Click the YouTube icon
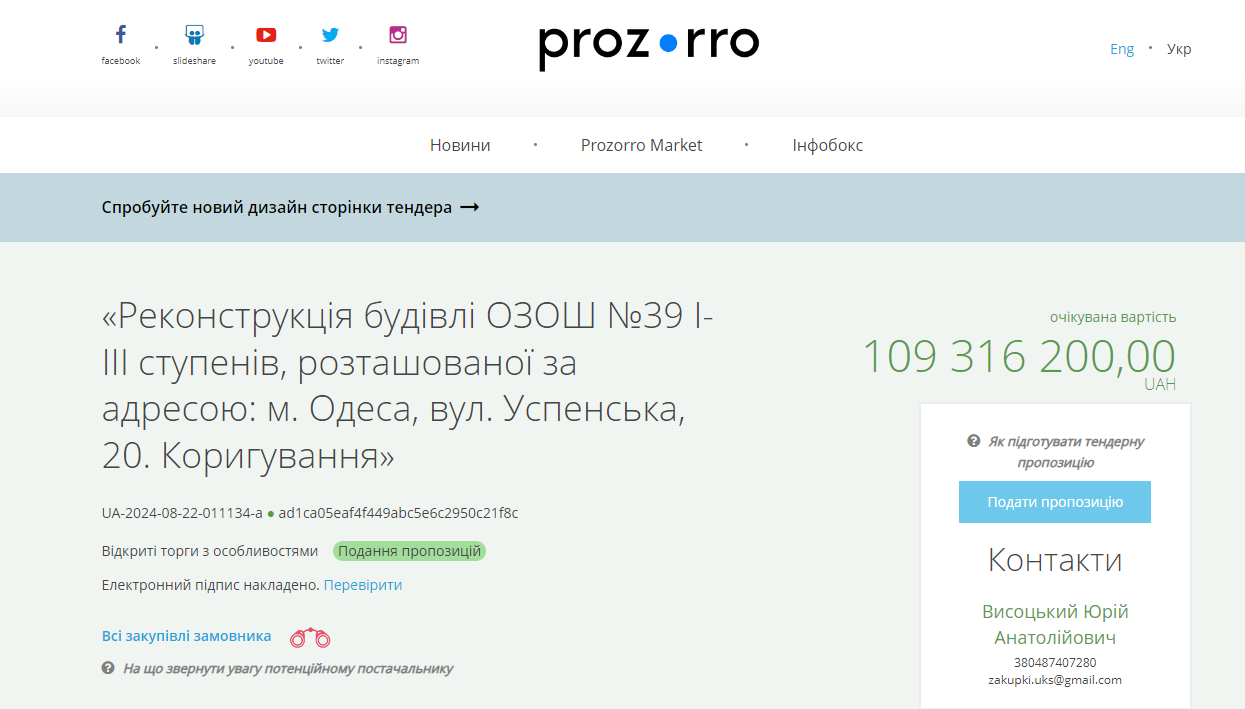 [266, 35]
